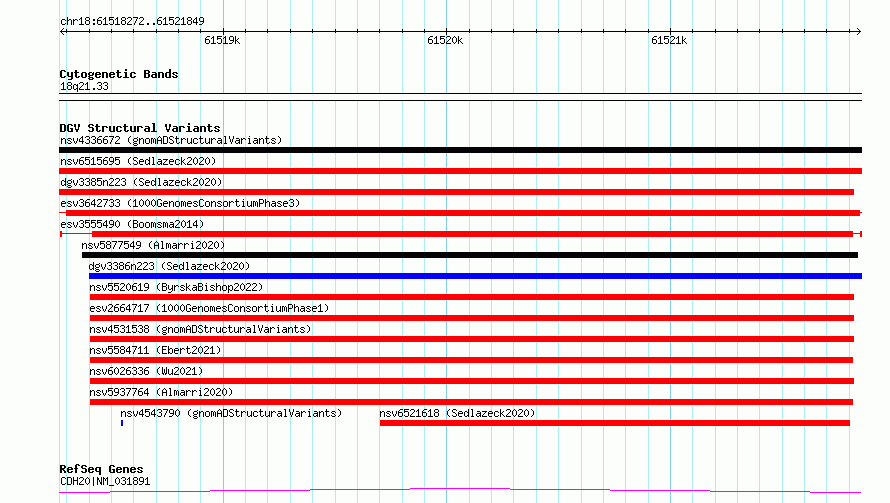Click the red bar under nsv5584711

pyautogui.click(x=471, y=360)
